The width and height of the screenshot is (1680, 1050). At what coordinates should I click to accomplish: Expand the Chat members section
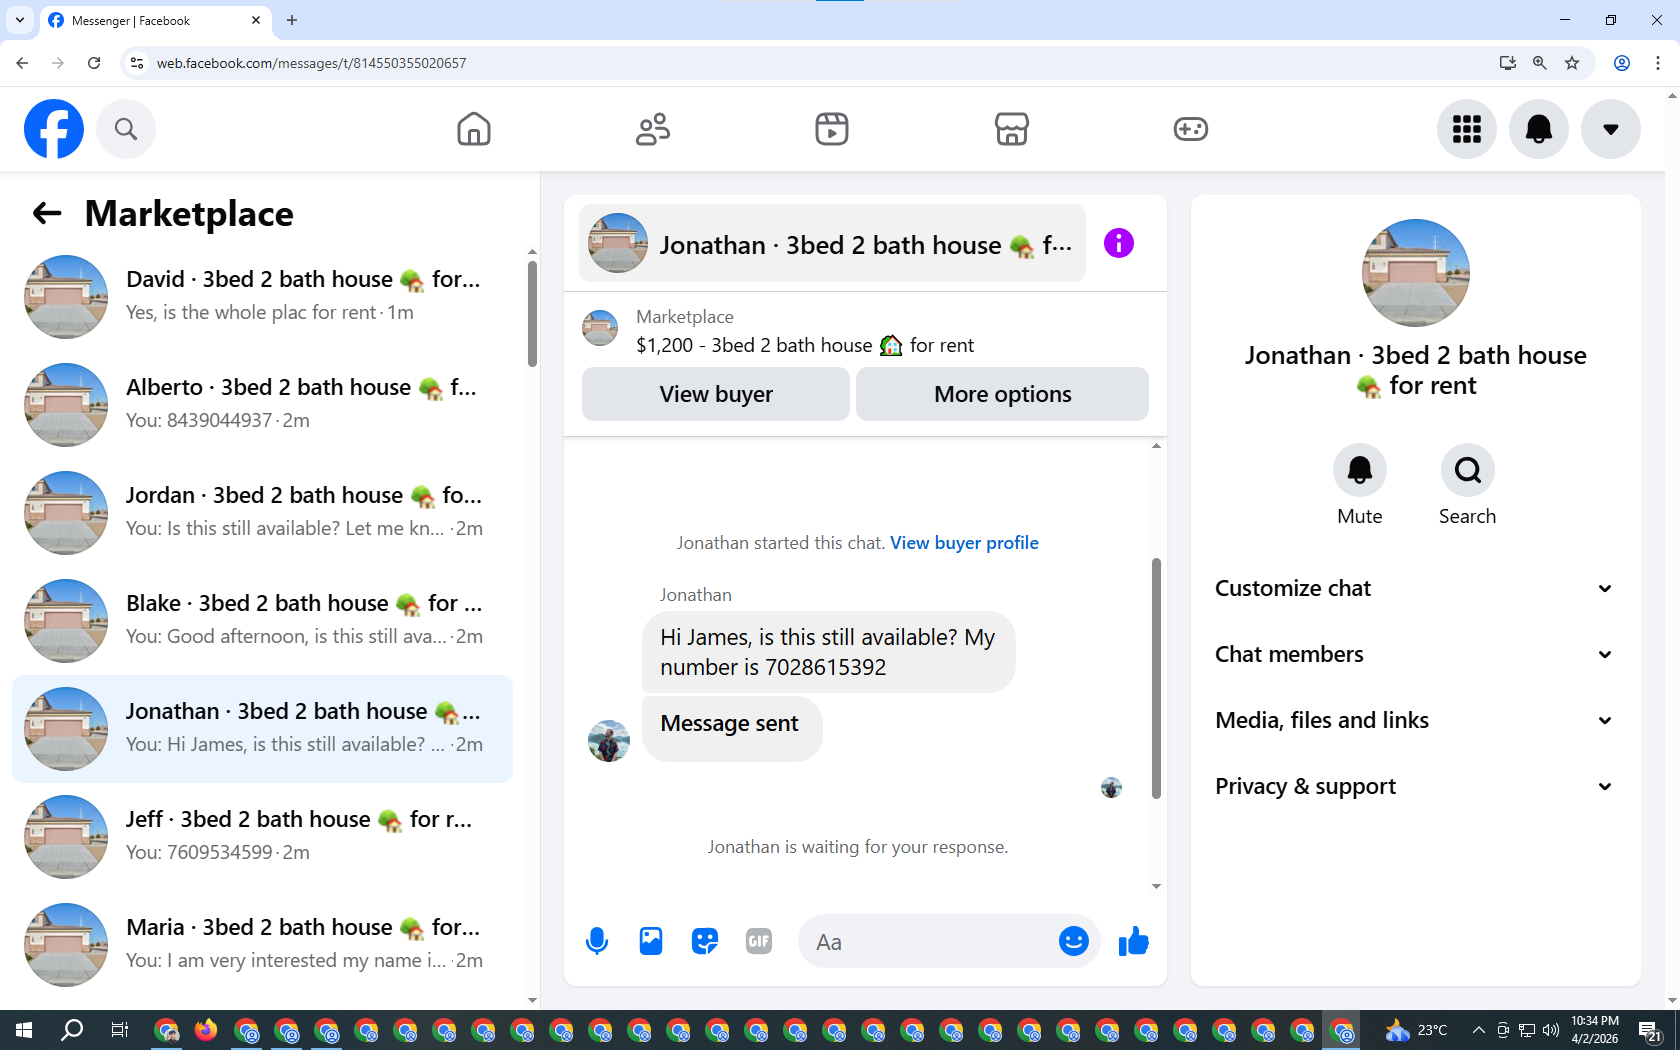(1414, 654)
